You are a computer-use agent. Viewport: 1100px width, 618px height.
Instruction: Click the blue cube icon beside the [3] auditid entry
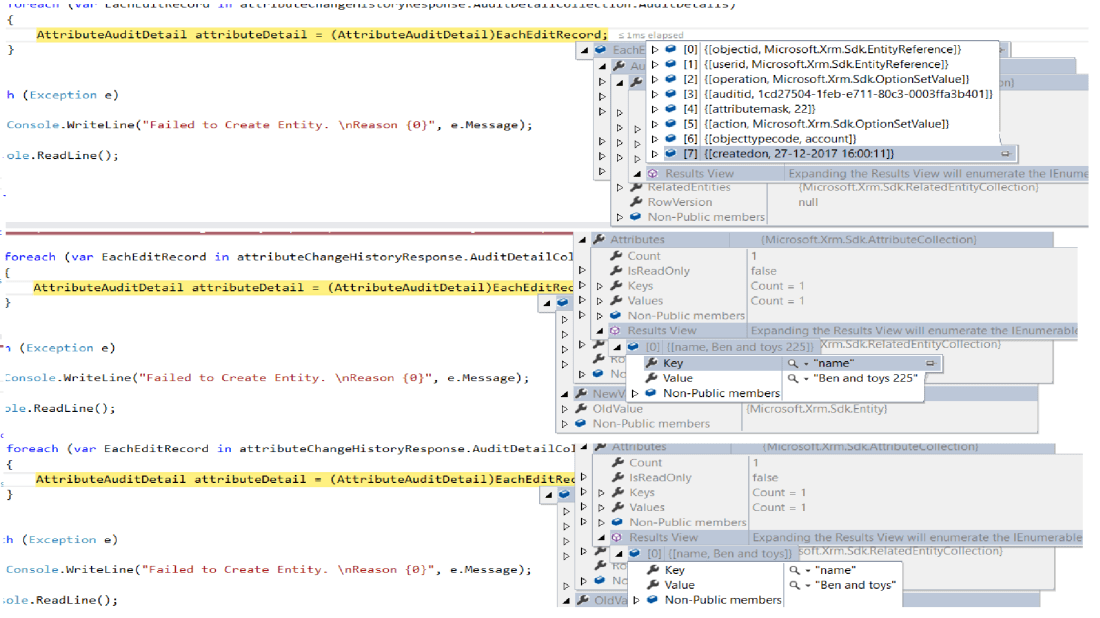coord(671,94)
